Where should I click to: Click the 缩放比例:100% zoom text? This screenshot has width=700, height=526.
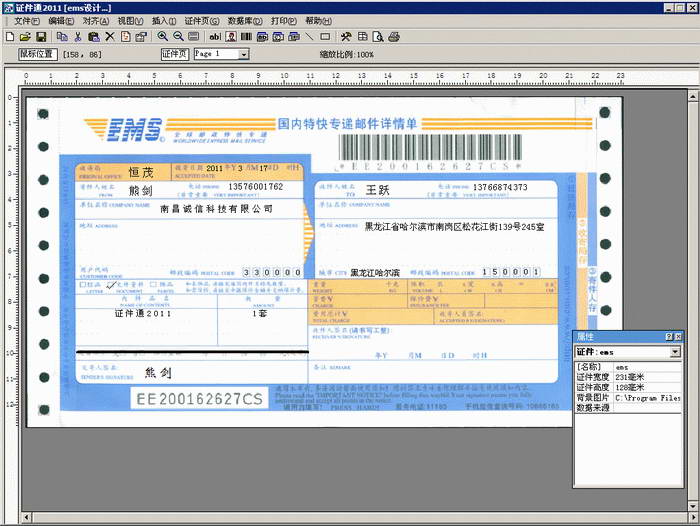click(347, 54)
